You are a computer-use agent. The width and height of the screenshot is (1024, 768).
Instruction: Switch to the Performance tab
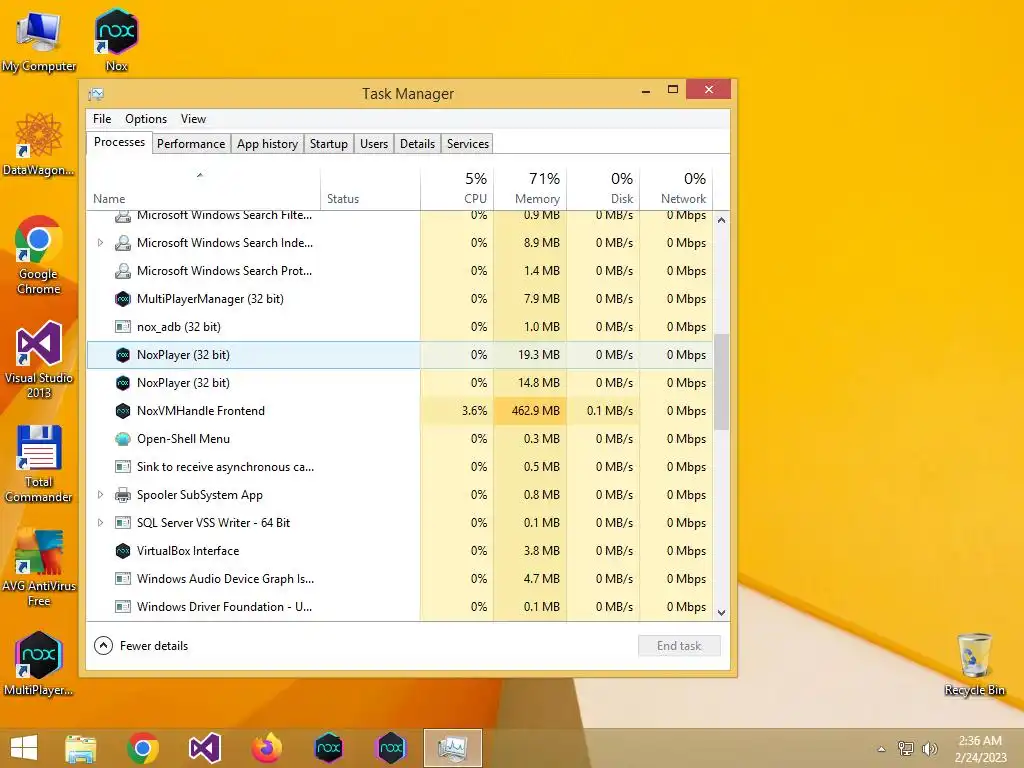pos(191,144)
